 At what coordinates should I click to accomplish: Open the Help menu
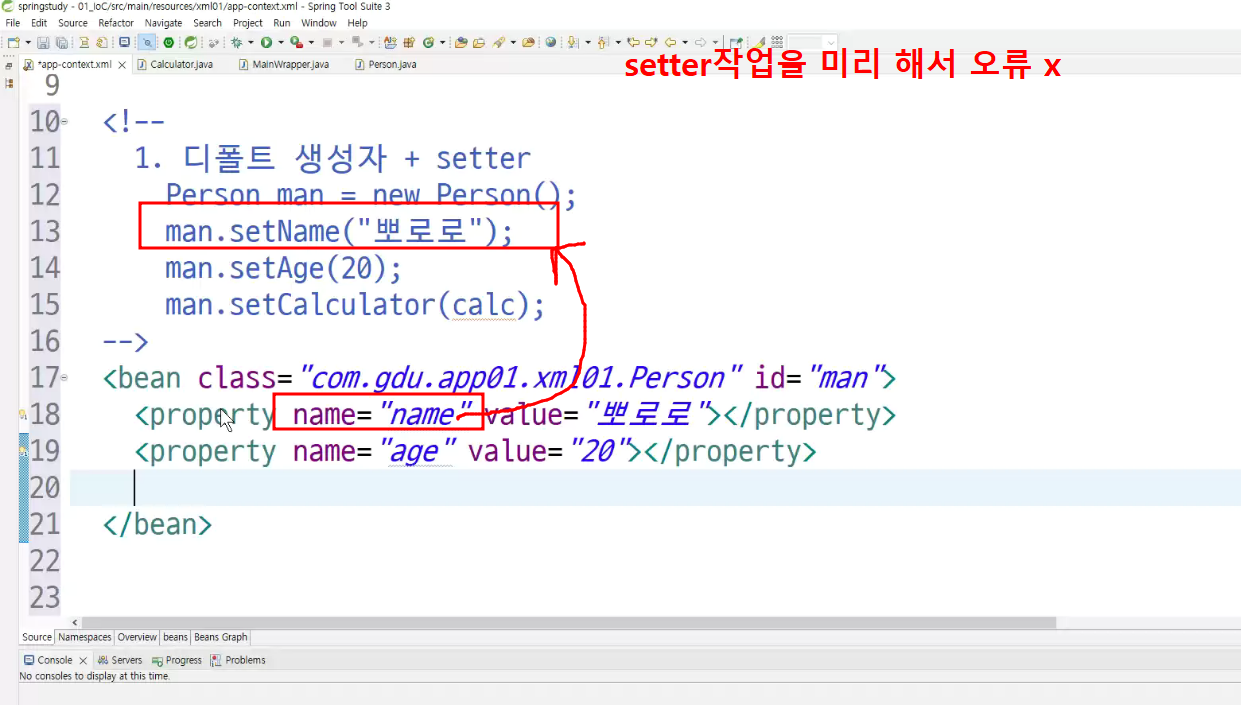tap(357, 23)
